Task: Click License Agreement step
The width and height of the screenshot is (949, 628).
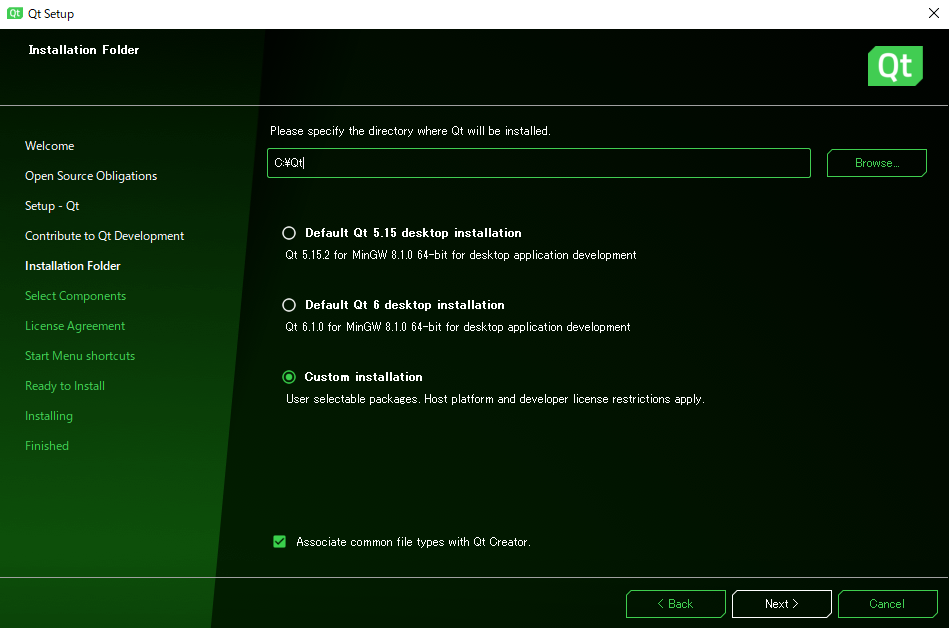Action: click(74, 326)
